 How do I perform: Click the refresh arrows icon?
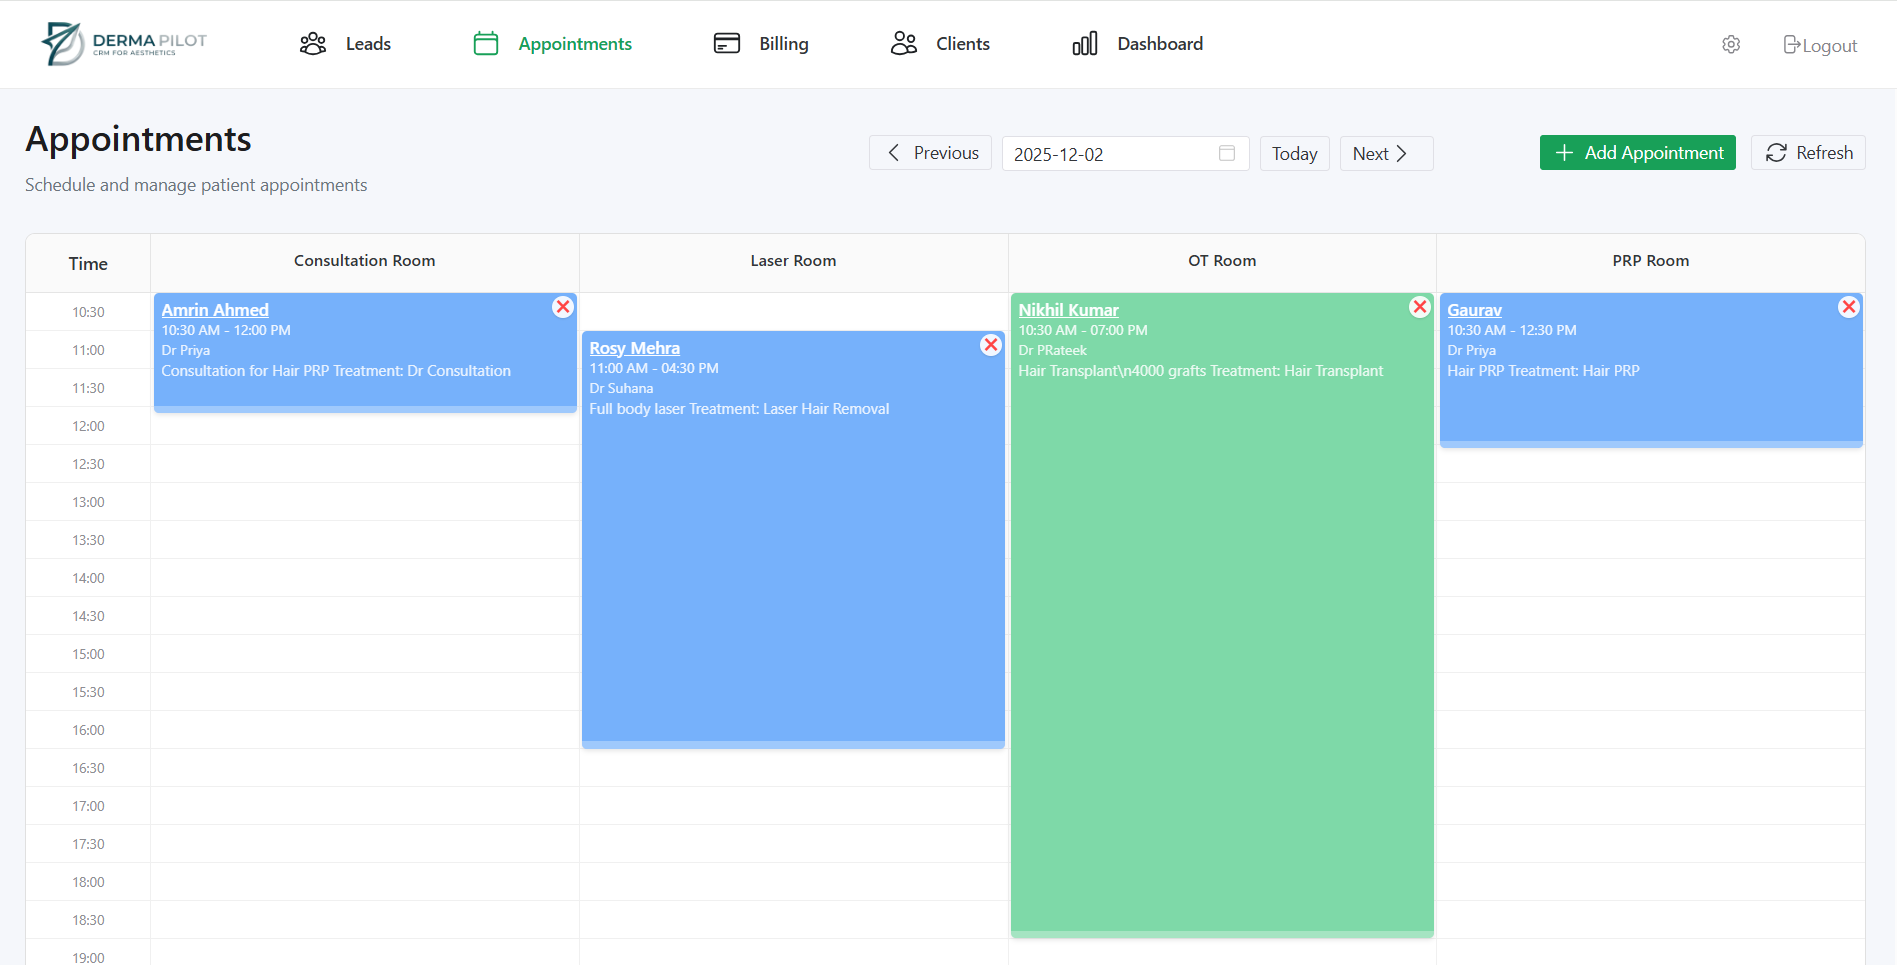click(x=1777, y=152)
